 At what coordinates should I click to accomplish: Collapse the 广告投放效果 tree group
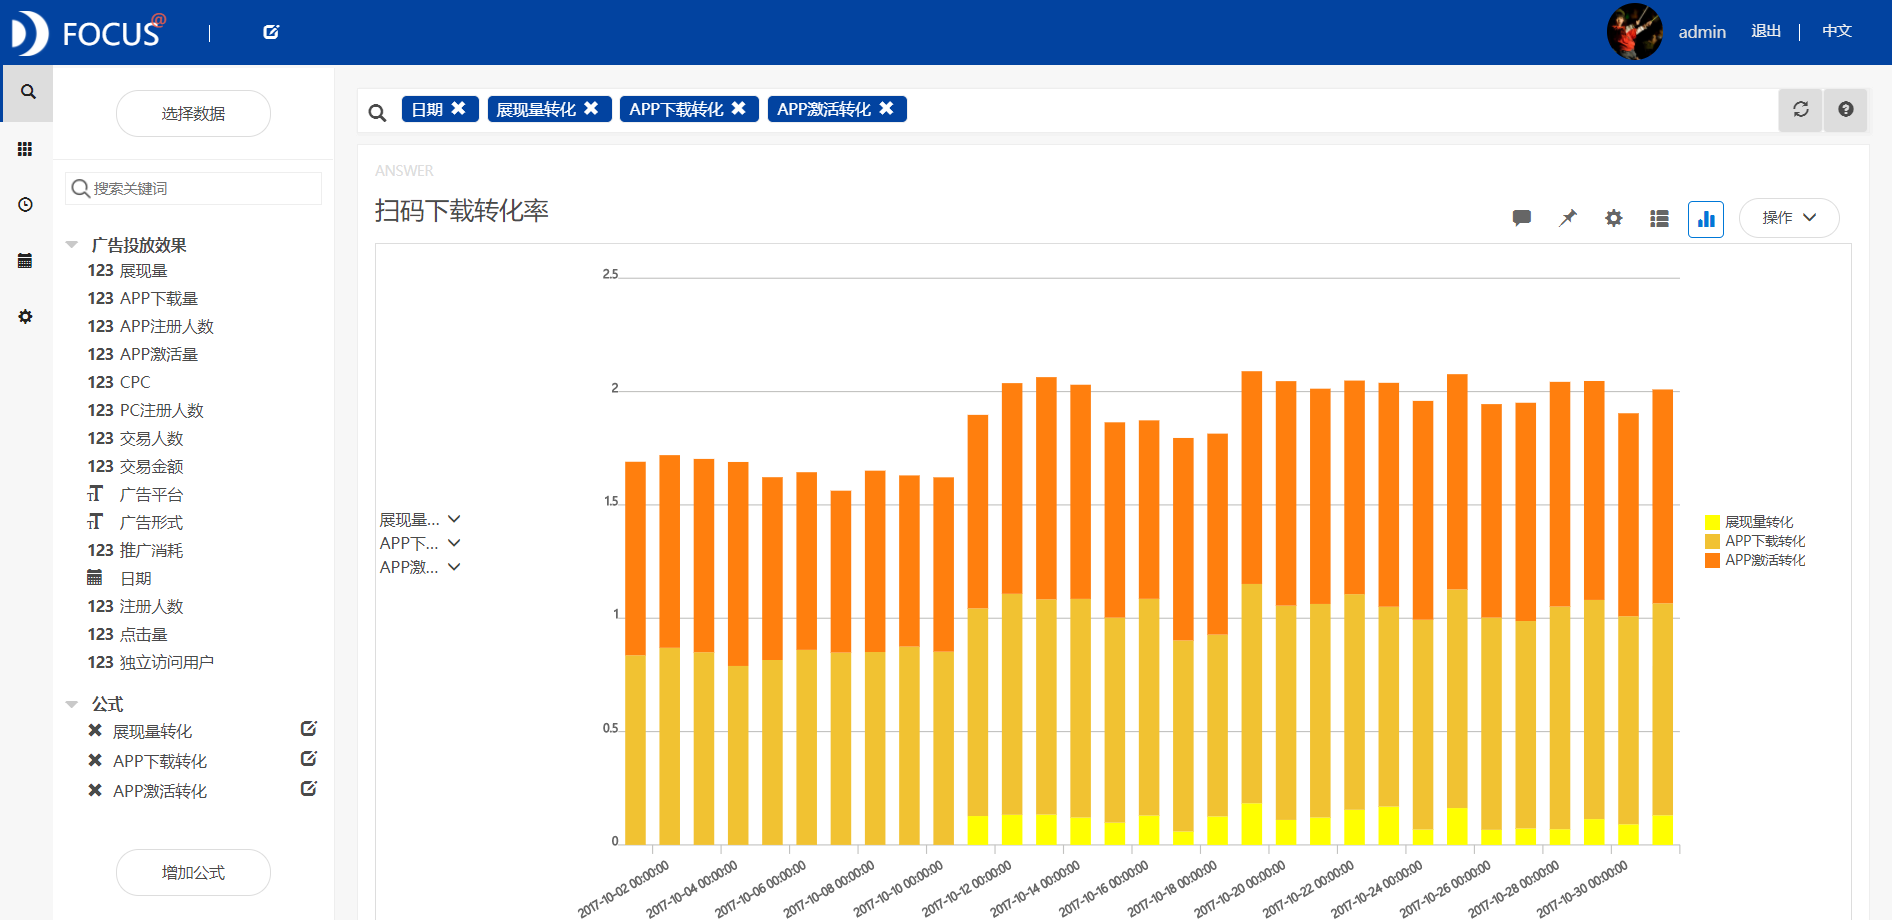[72, 245]
